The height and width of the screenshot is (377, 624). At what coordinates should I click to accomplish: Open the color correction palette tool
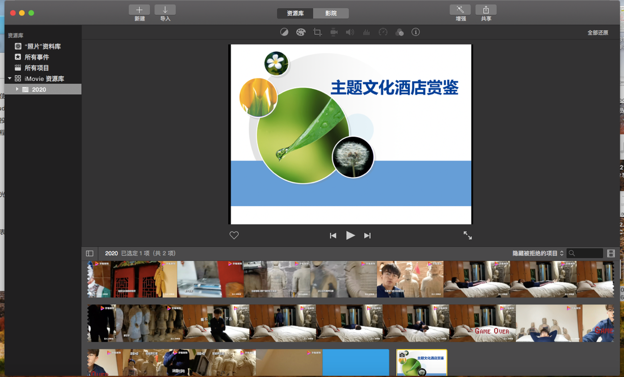tap(300, 32)
